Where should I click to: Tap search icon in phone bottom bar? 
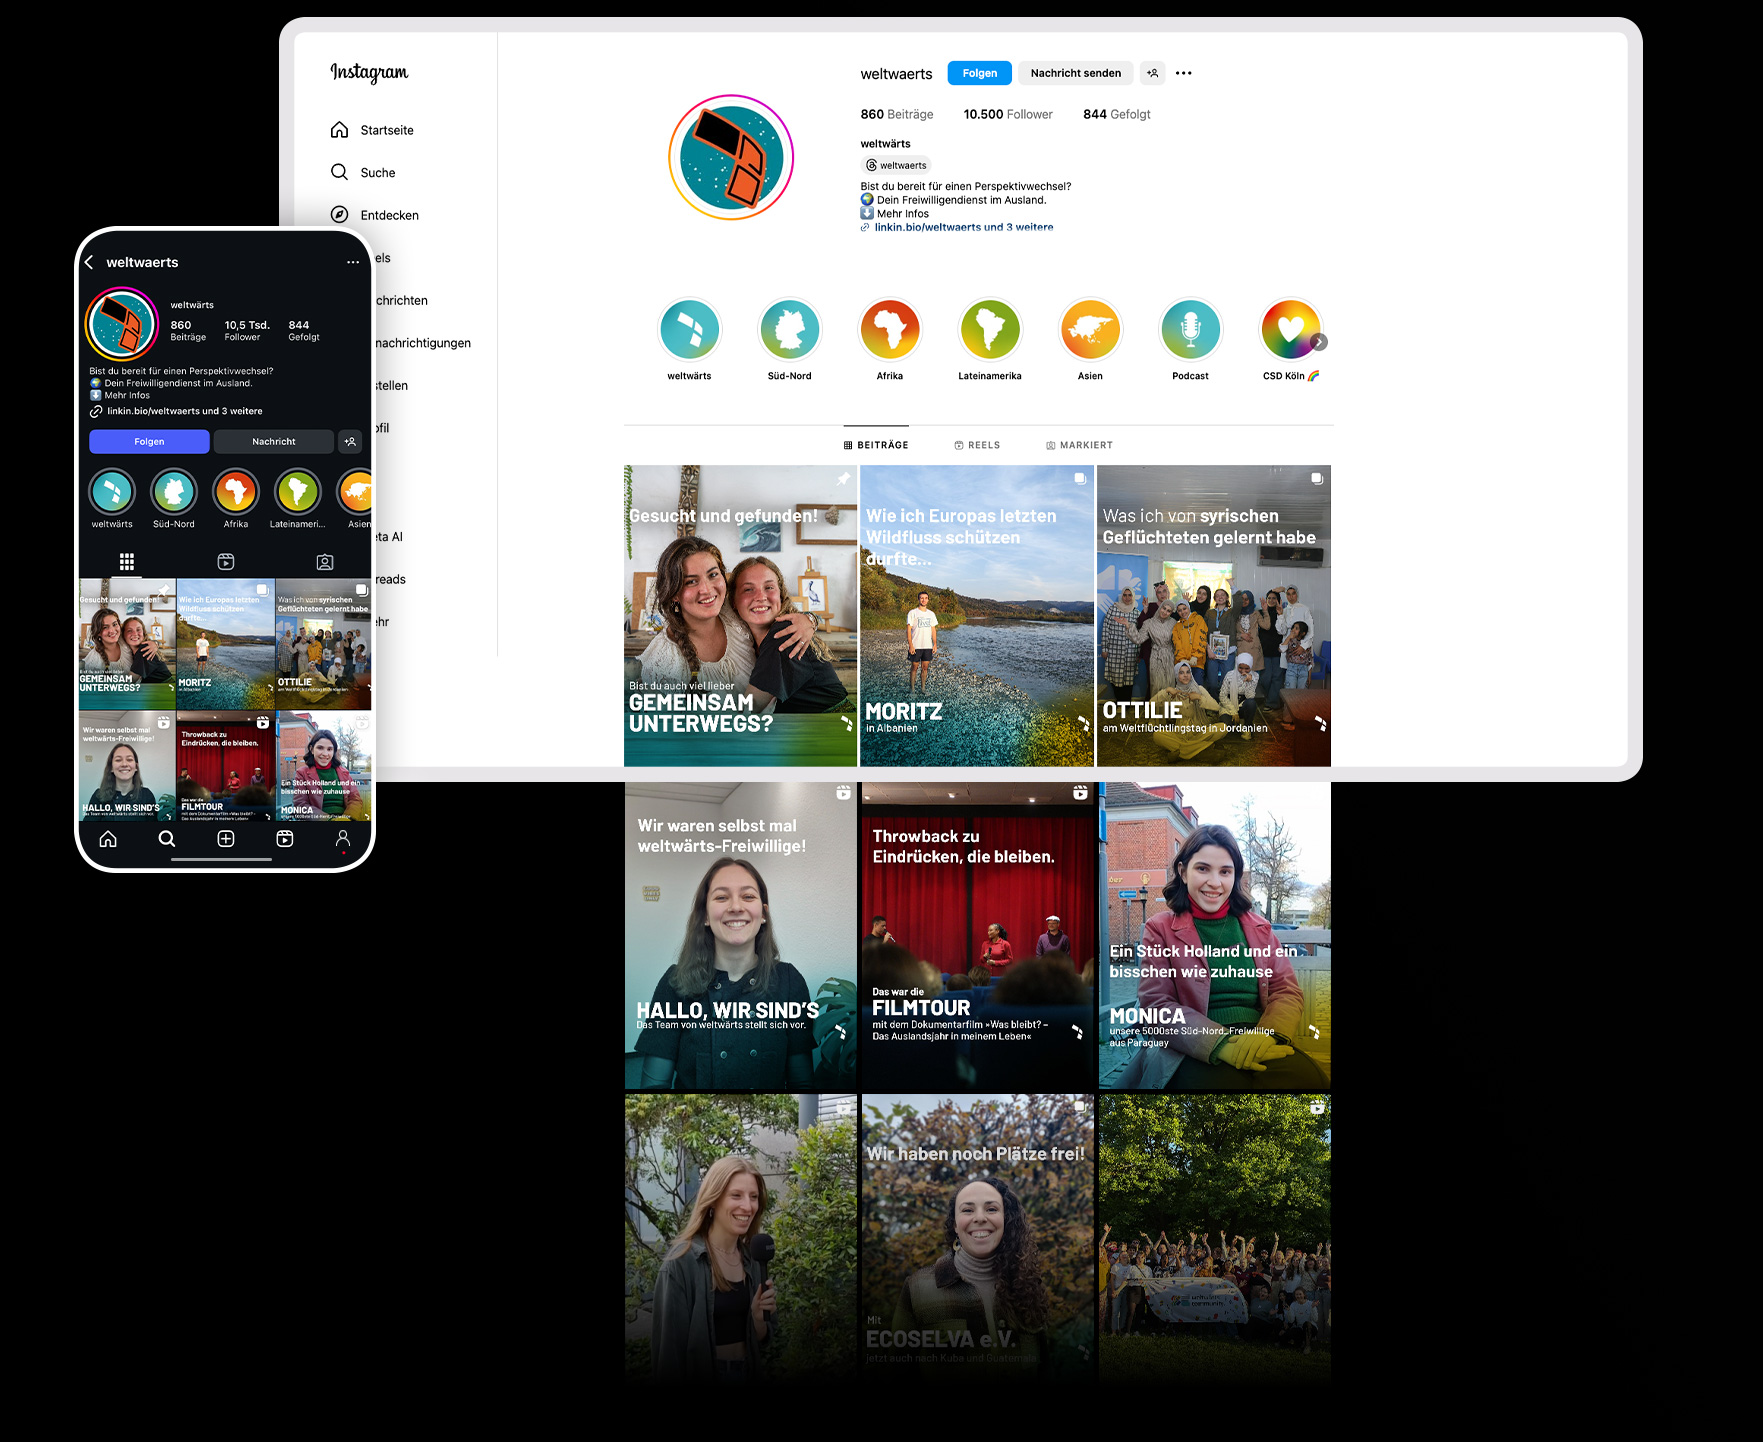[x=167, y=839]
